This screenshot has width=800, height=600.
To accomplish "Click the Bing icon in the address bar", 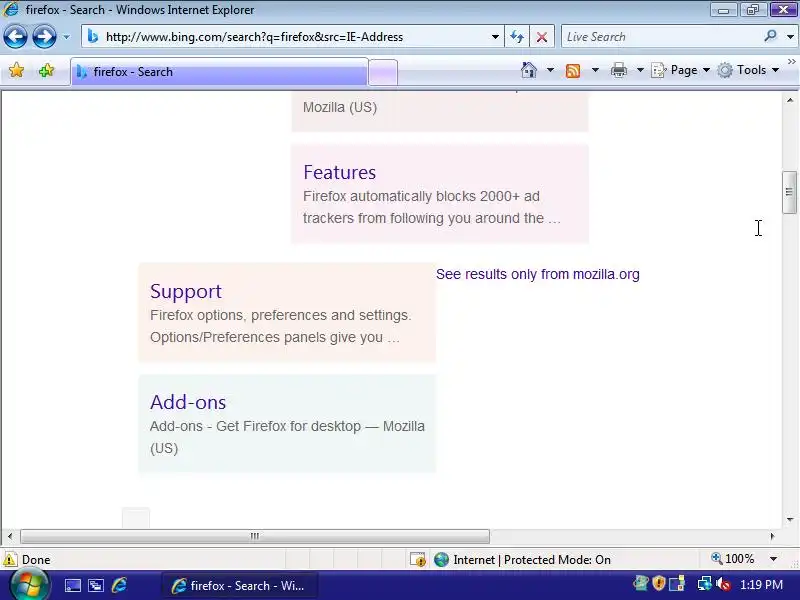I will coord(92,37).
